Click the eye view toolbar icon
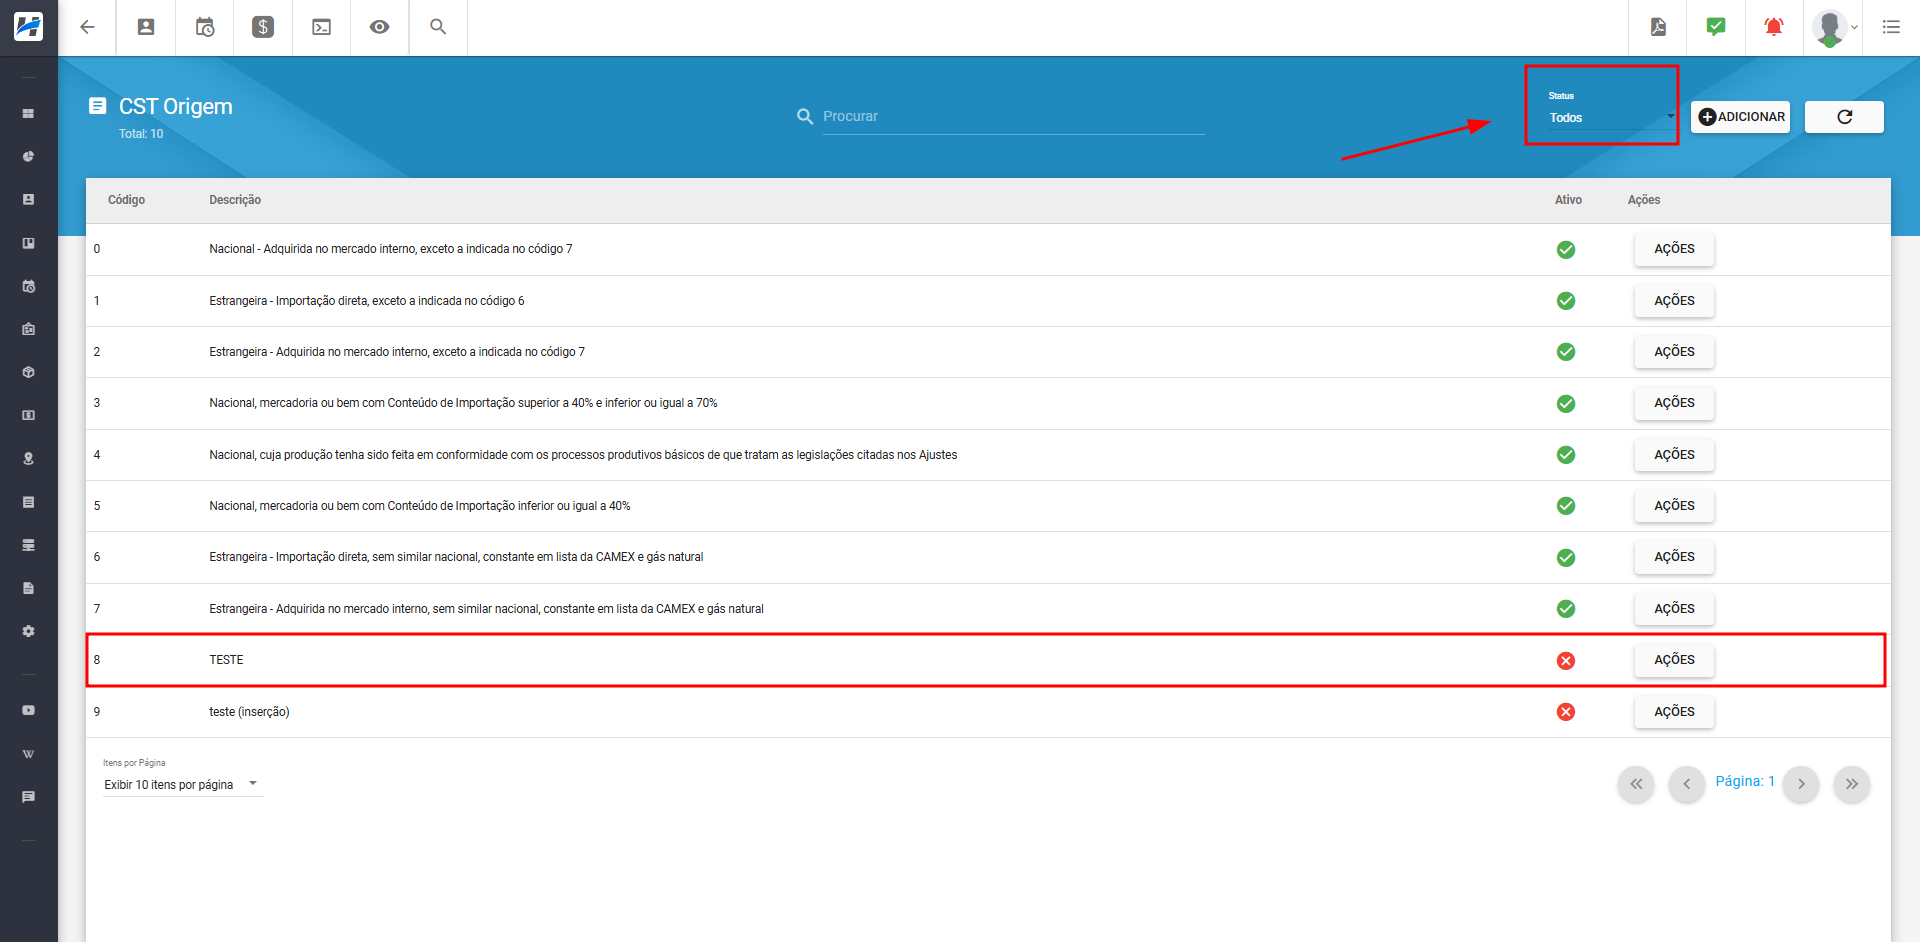The height and width of the screenshot is (942, 1920). [x=379, y=27]
